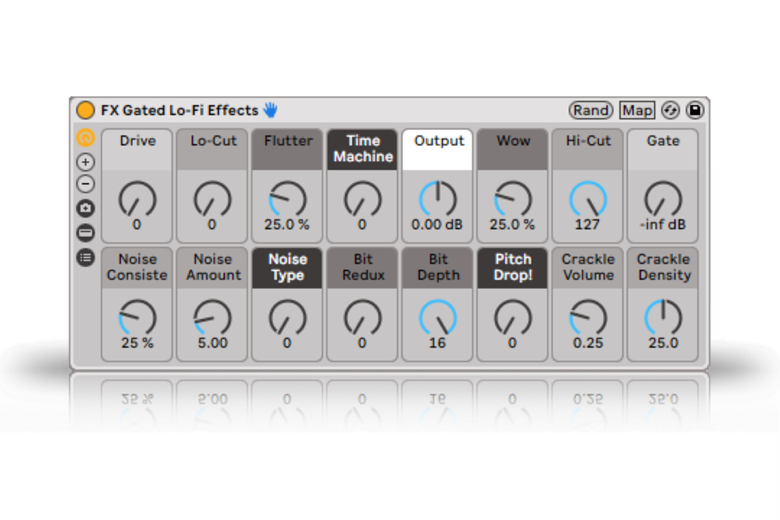The height and width of the screenshot is (520, 780).
Task: Show the chain list icon
Action: pyautogui.click(x=86, y=232)
